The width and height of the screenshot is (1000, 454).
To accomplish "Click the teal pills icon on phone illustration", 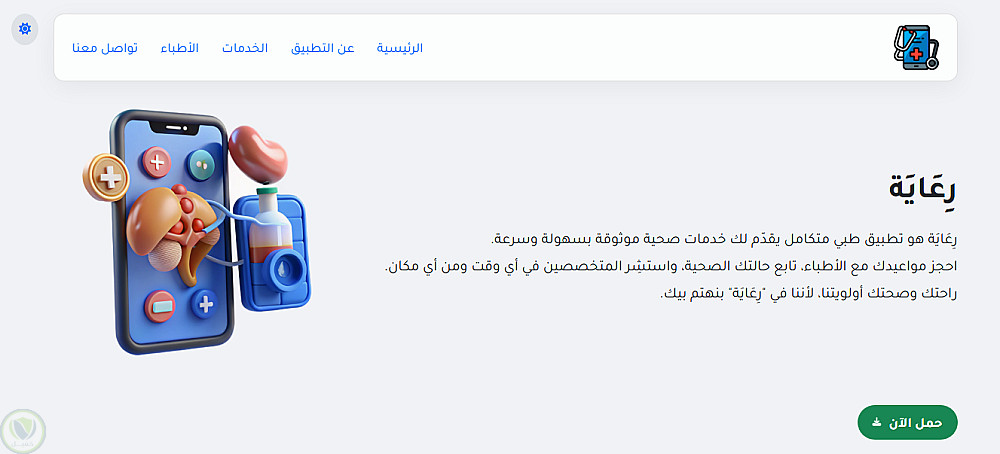I will pos(201,165).
